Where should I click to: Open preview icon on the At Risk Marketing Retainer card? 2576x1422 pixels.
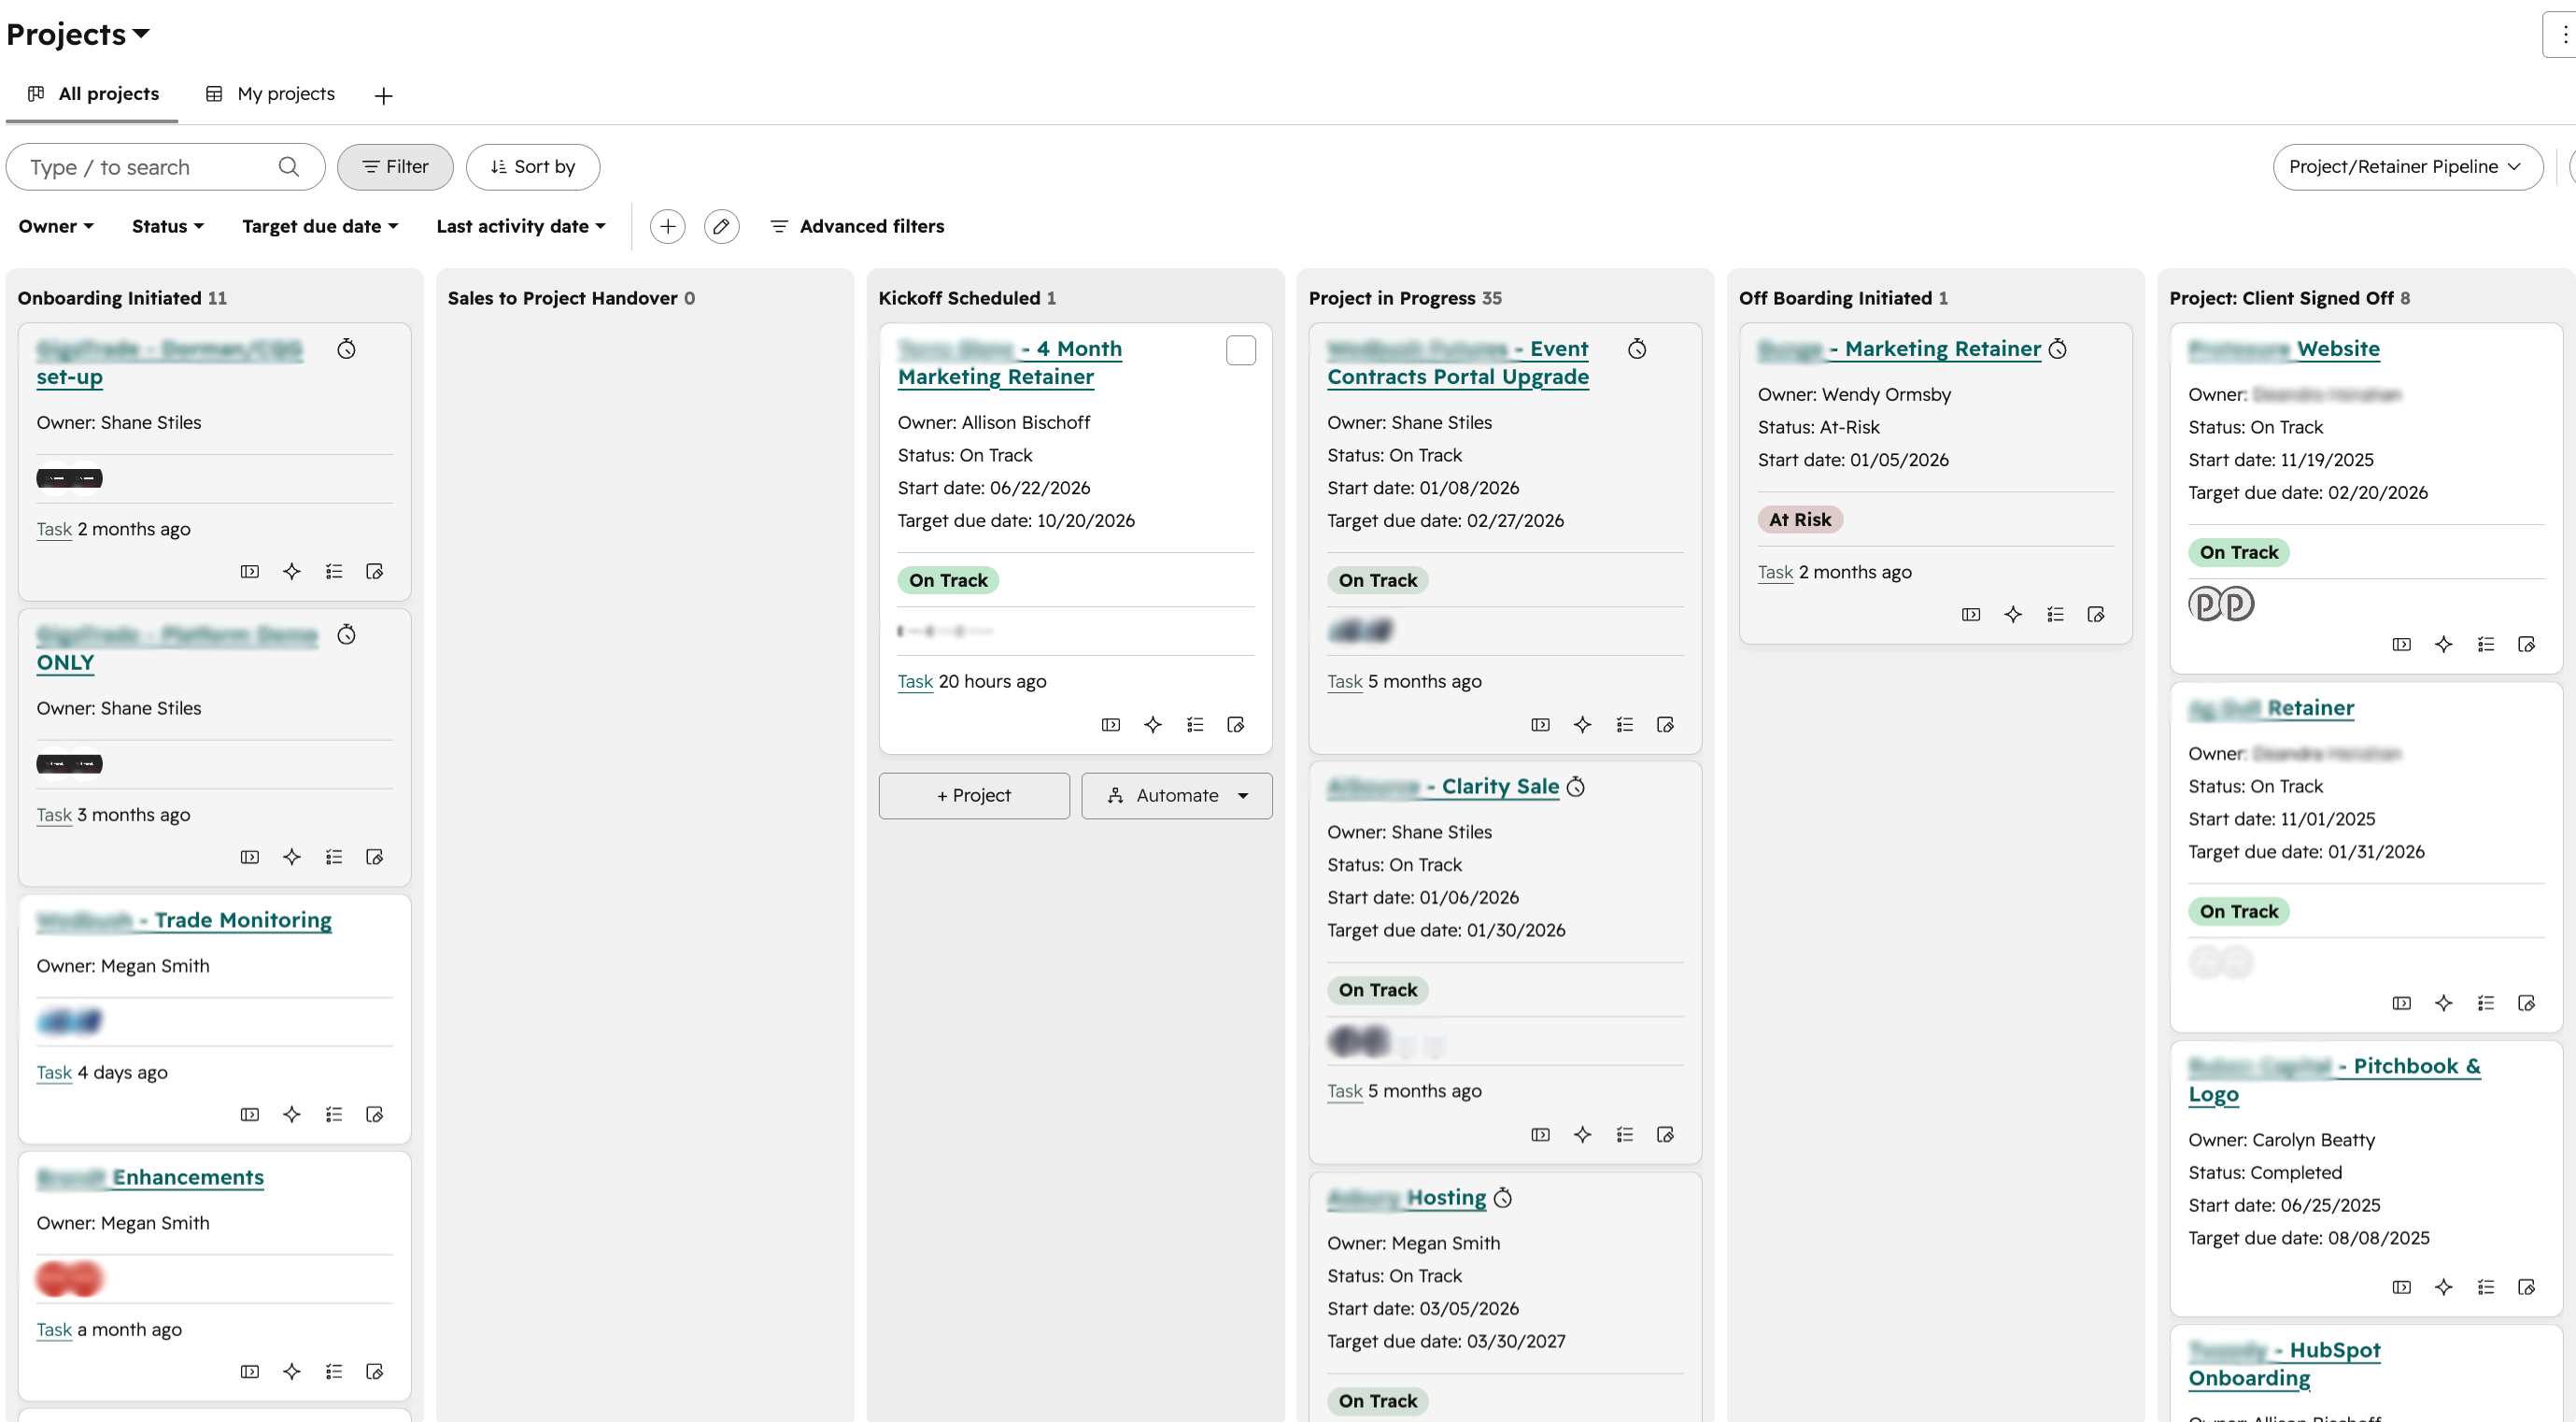pos(1971,614)
